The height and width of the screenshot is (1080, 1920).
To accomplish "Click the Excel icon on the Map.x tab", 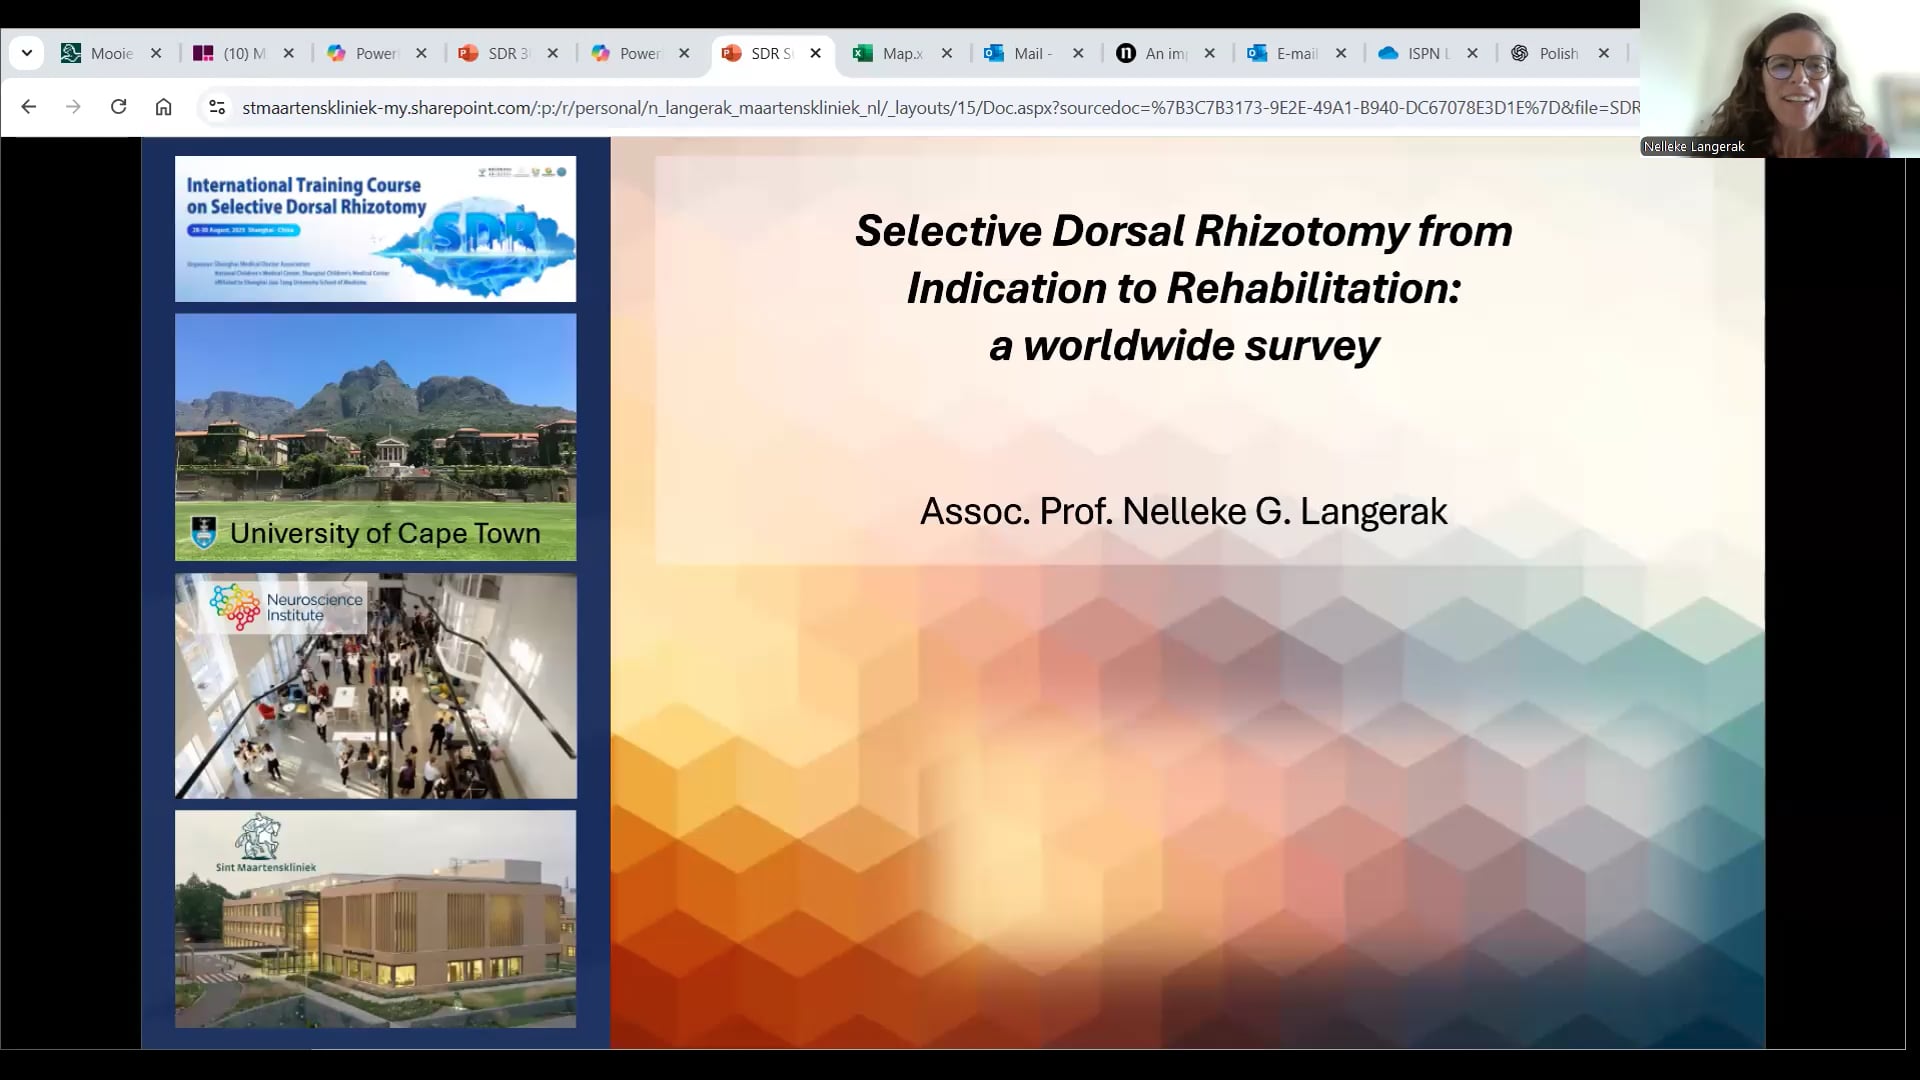I will 863,53.
